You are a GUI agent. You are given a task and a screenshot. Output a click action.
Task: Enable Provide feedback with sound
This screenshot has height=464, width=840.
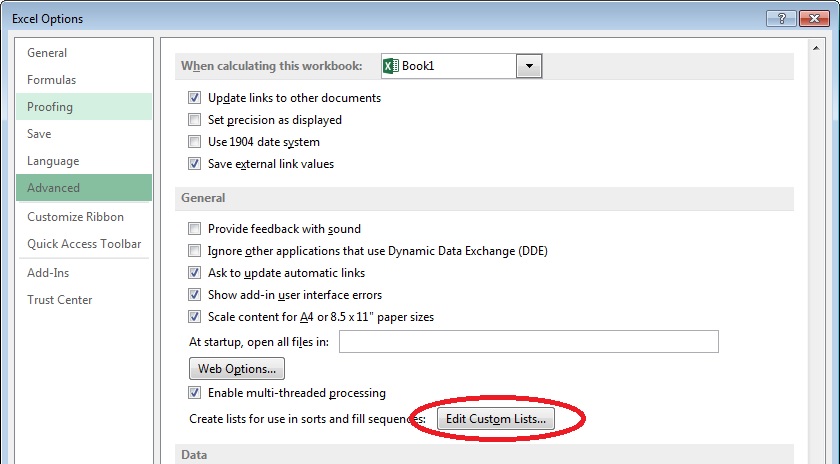tap(194, 229)
